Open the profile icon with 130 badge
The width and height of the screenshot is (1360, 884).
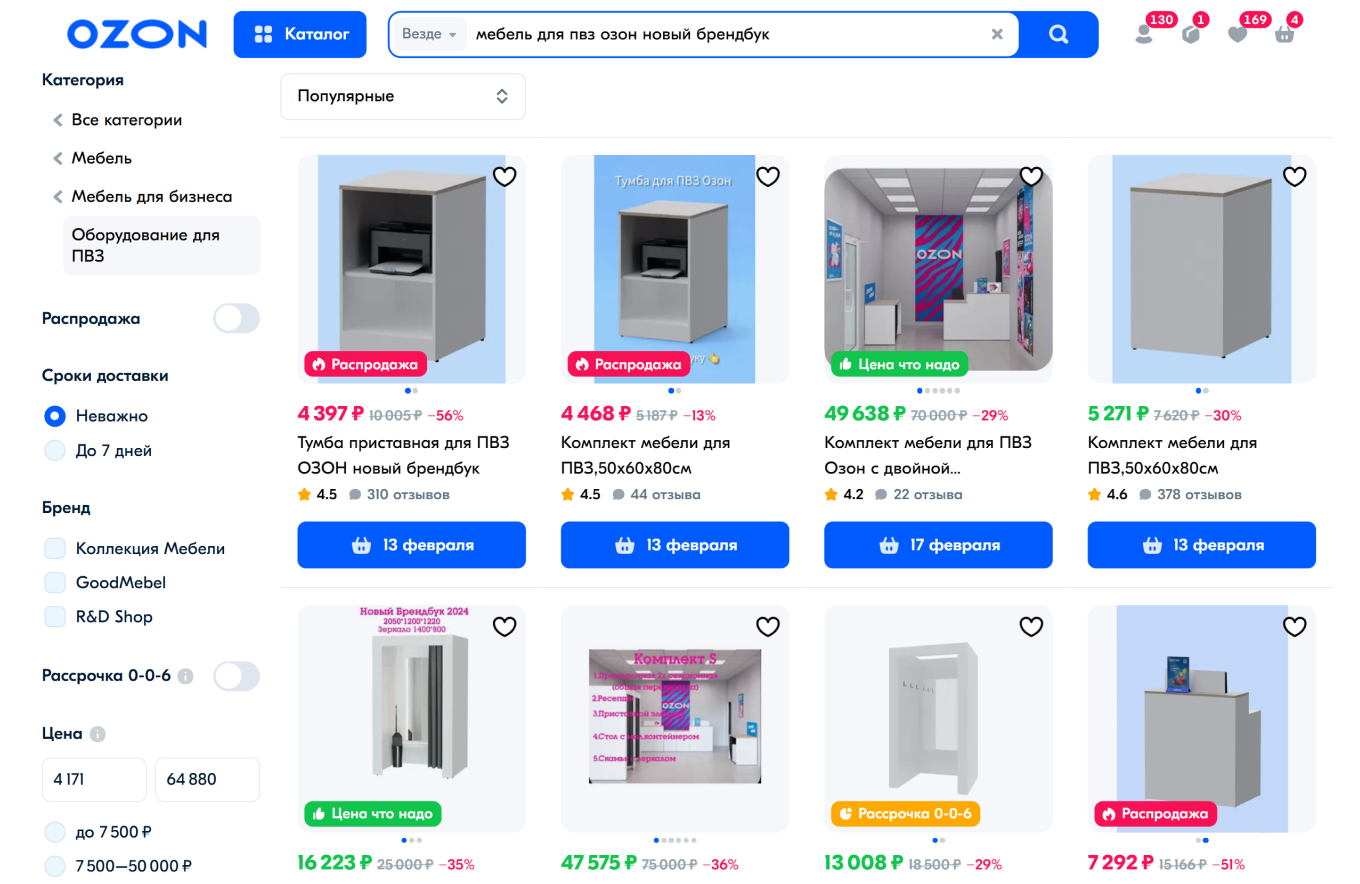click(x=1144, y=34)
